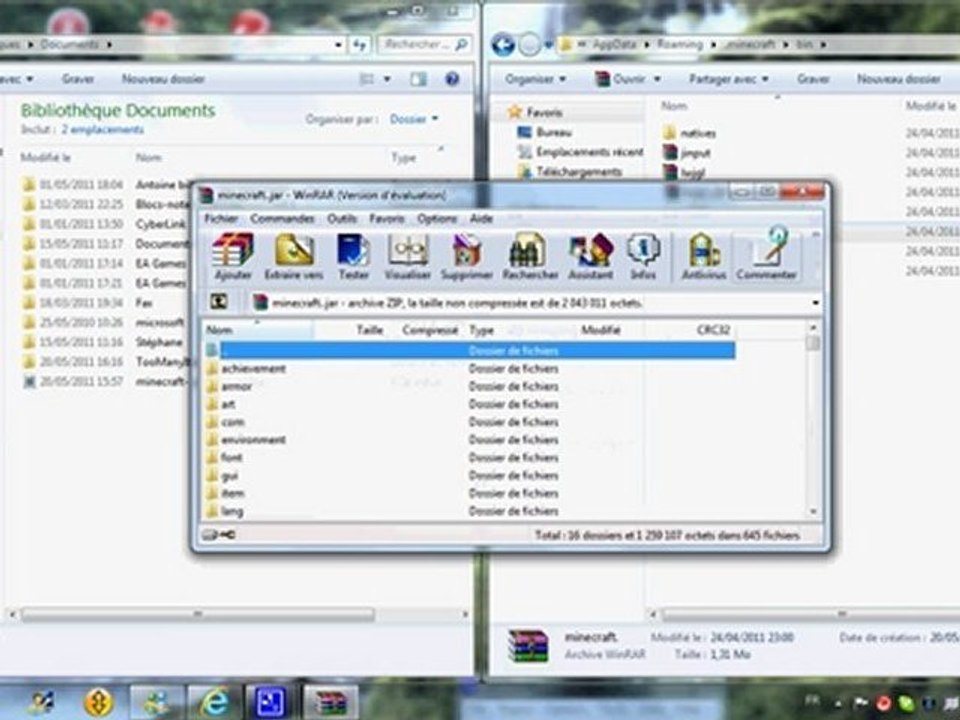The image size is (960, 720).
Task: Open the Dossier arrange-by dropdown
Action: click(414, 119)
